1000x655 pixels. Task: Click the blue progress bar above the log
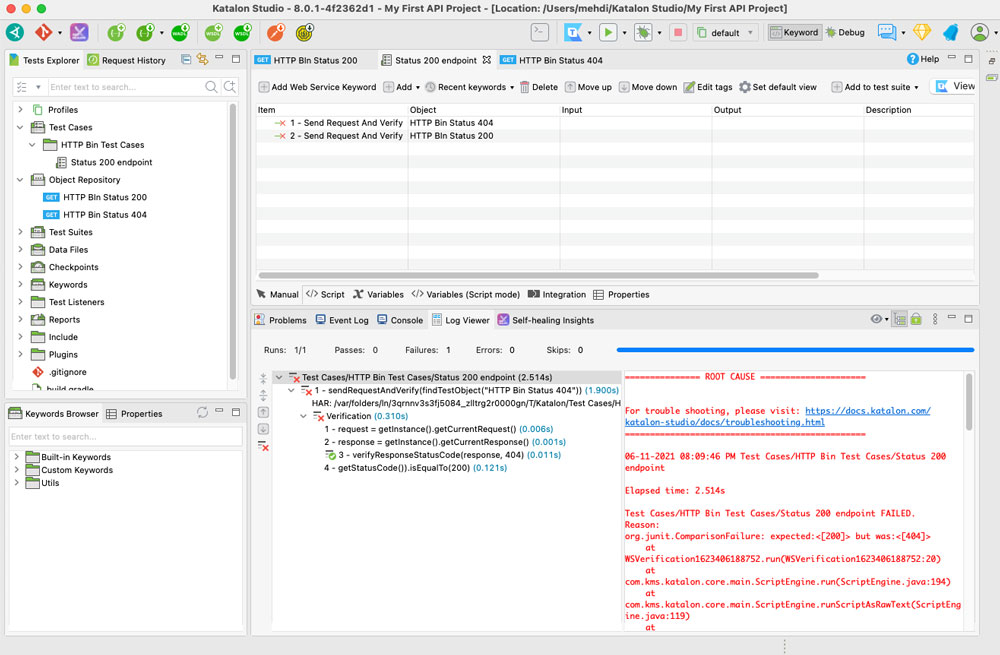(795, 349)
